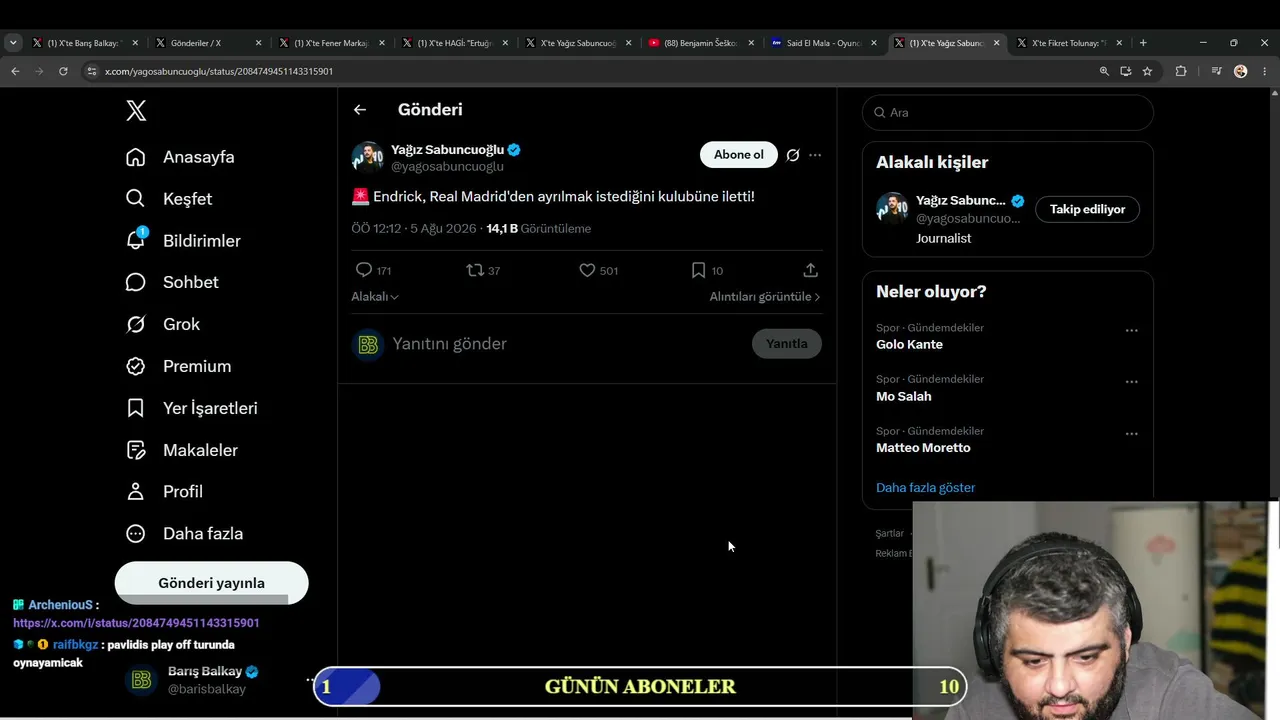Open the Chrome extensions puzzle icon
Image resolution: width=1280 pixels, height=720 pixels.
tap(1181, 71)
